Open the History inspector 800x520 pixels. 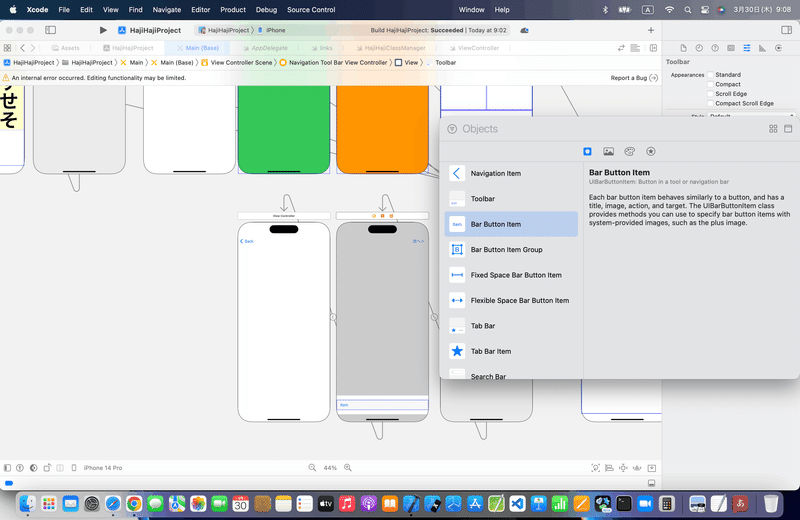[x=699, y=48]
